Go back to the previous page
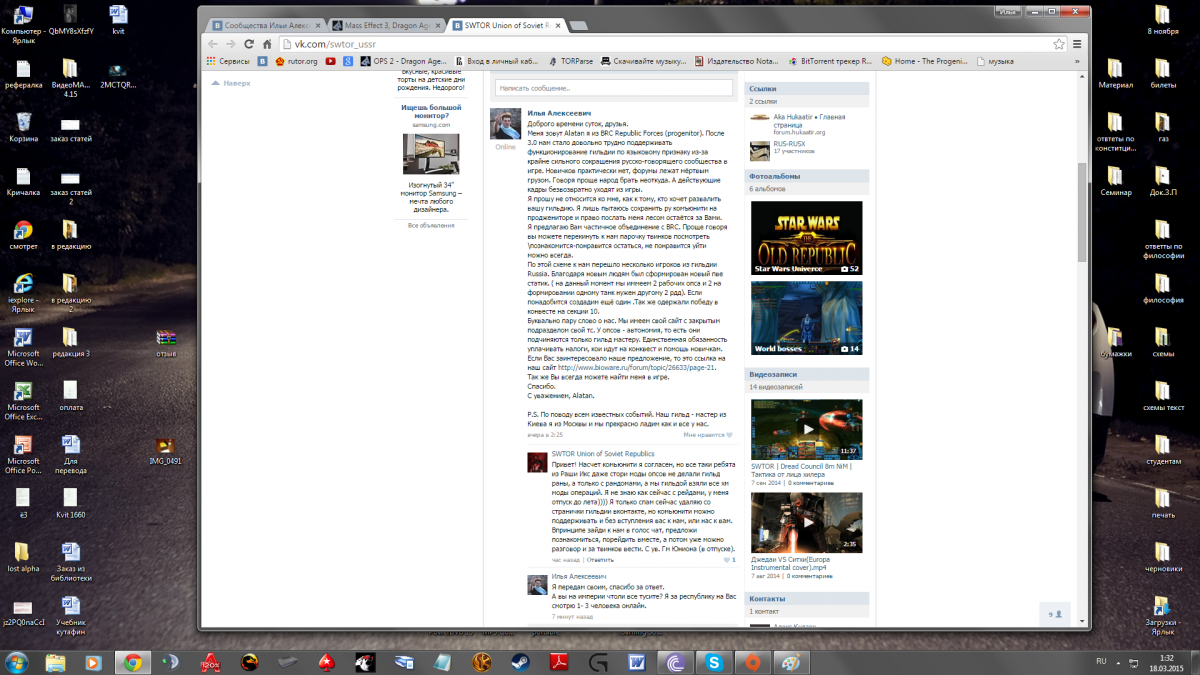The image size is (1200, 675). pyautogui.click(x=212, y=44)
